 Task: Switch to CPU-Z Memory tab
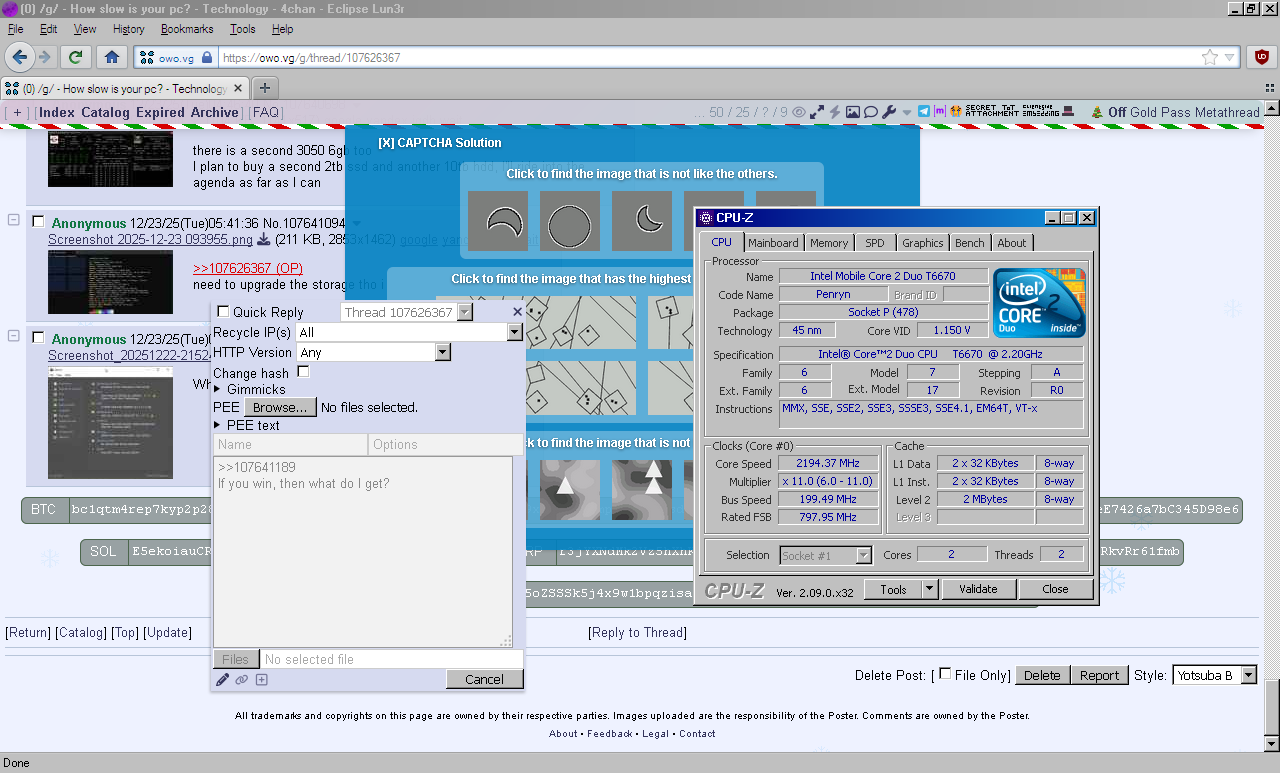point(829,242)
